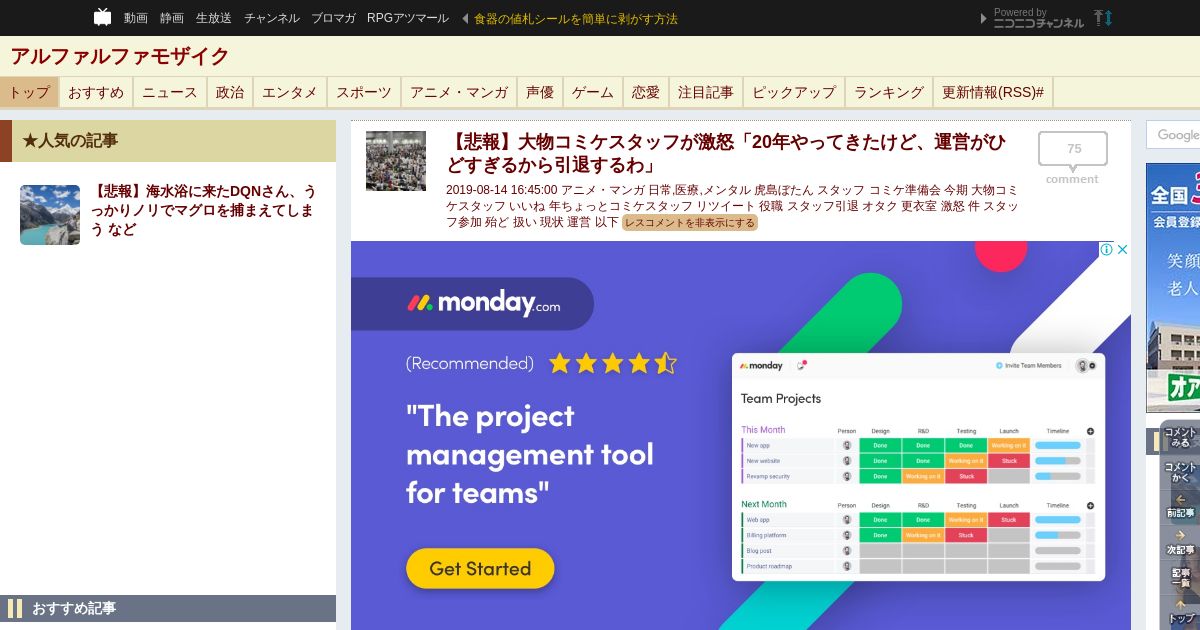This screenshot has height=630, width=1200.
Task: Select the ゲーム tab
Action: (x=593, y=92)
